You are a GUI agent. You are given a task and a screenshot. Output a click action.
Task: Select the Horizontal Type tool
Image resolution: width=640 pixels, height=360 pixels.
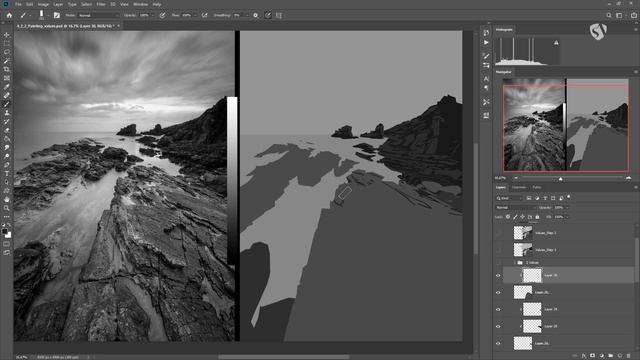7,173
